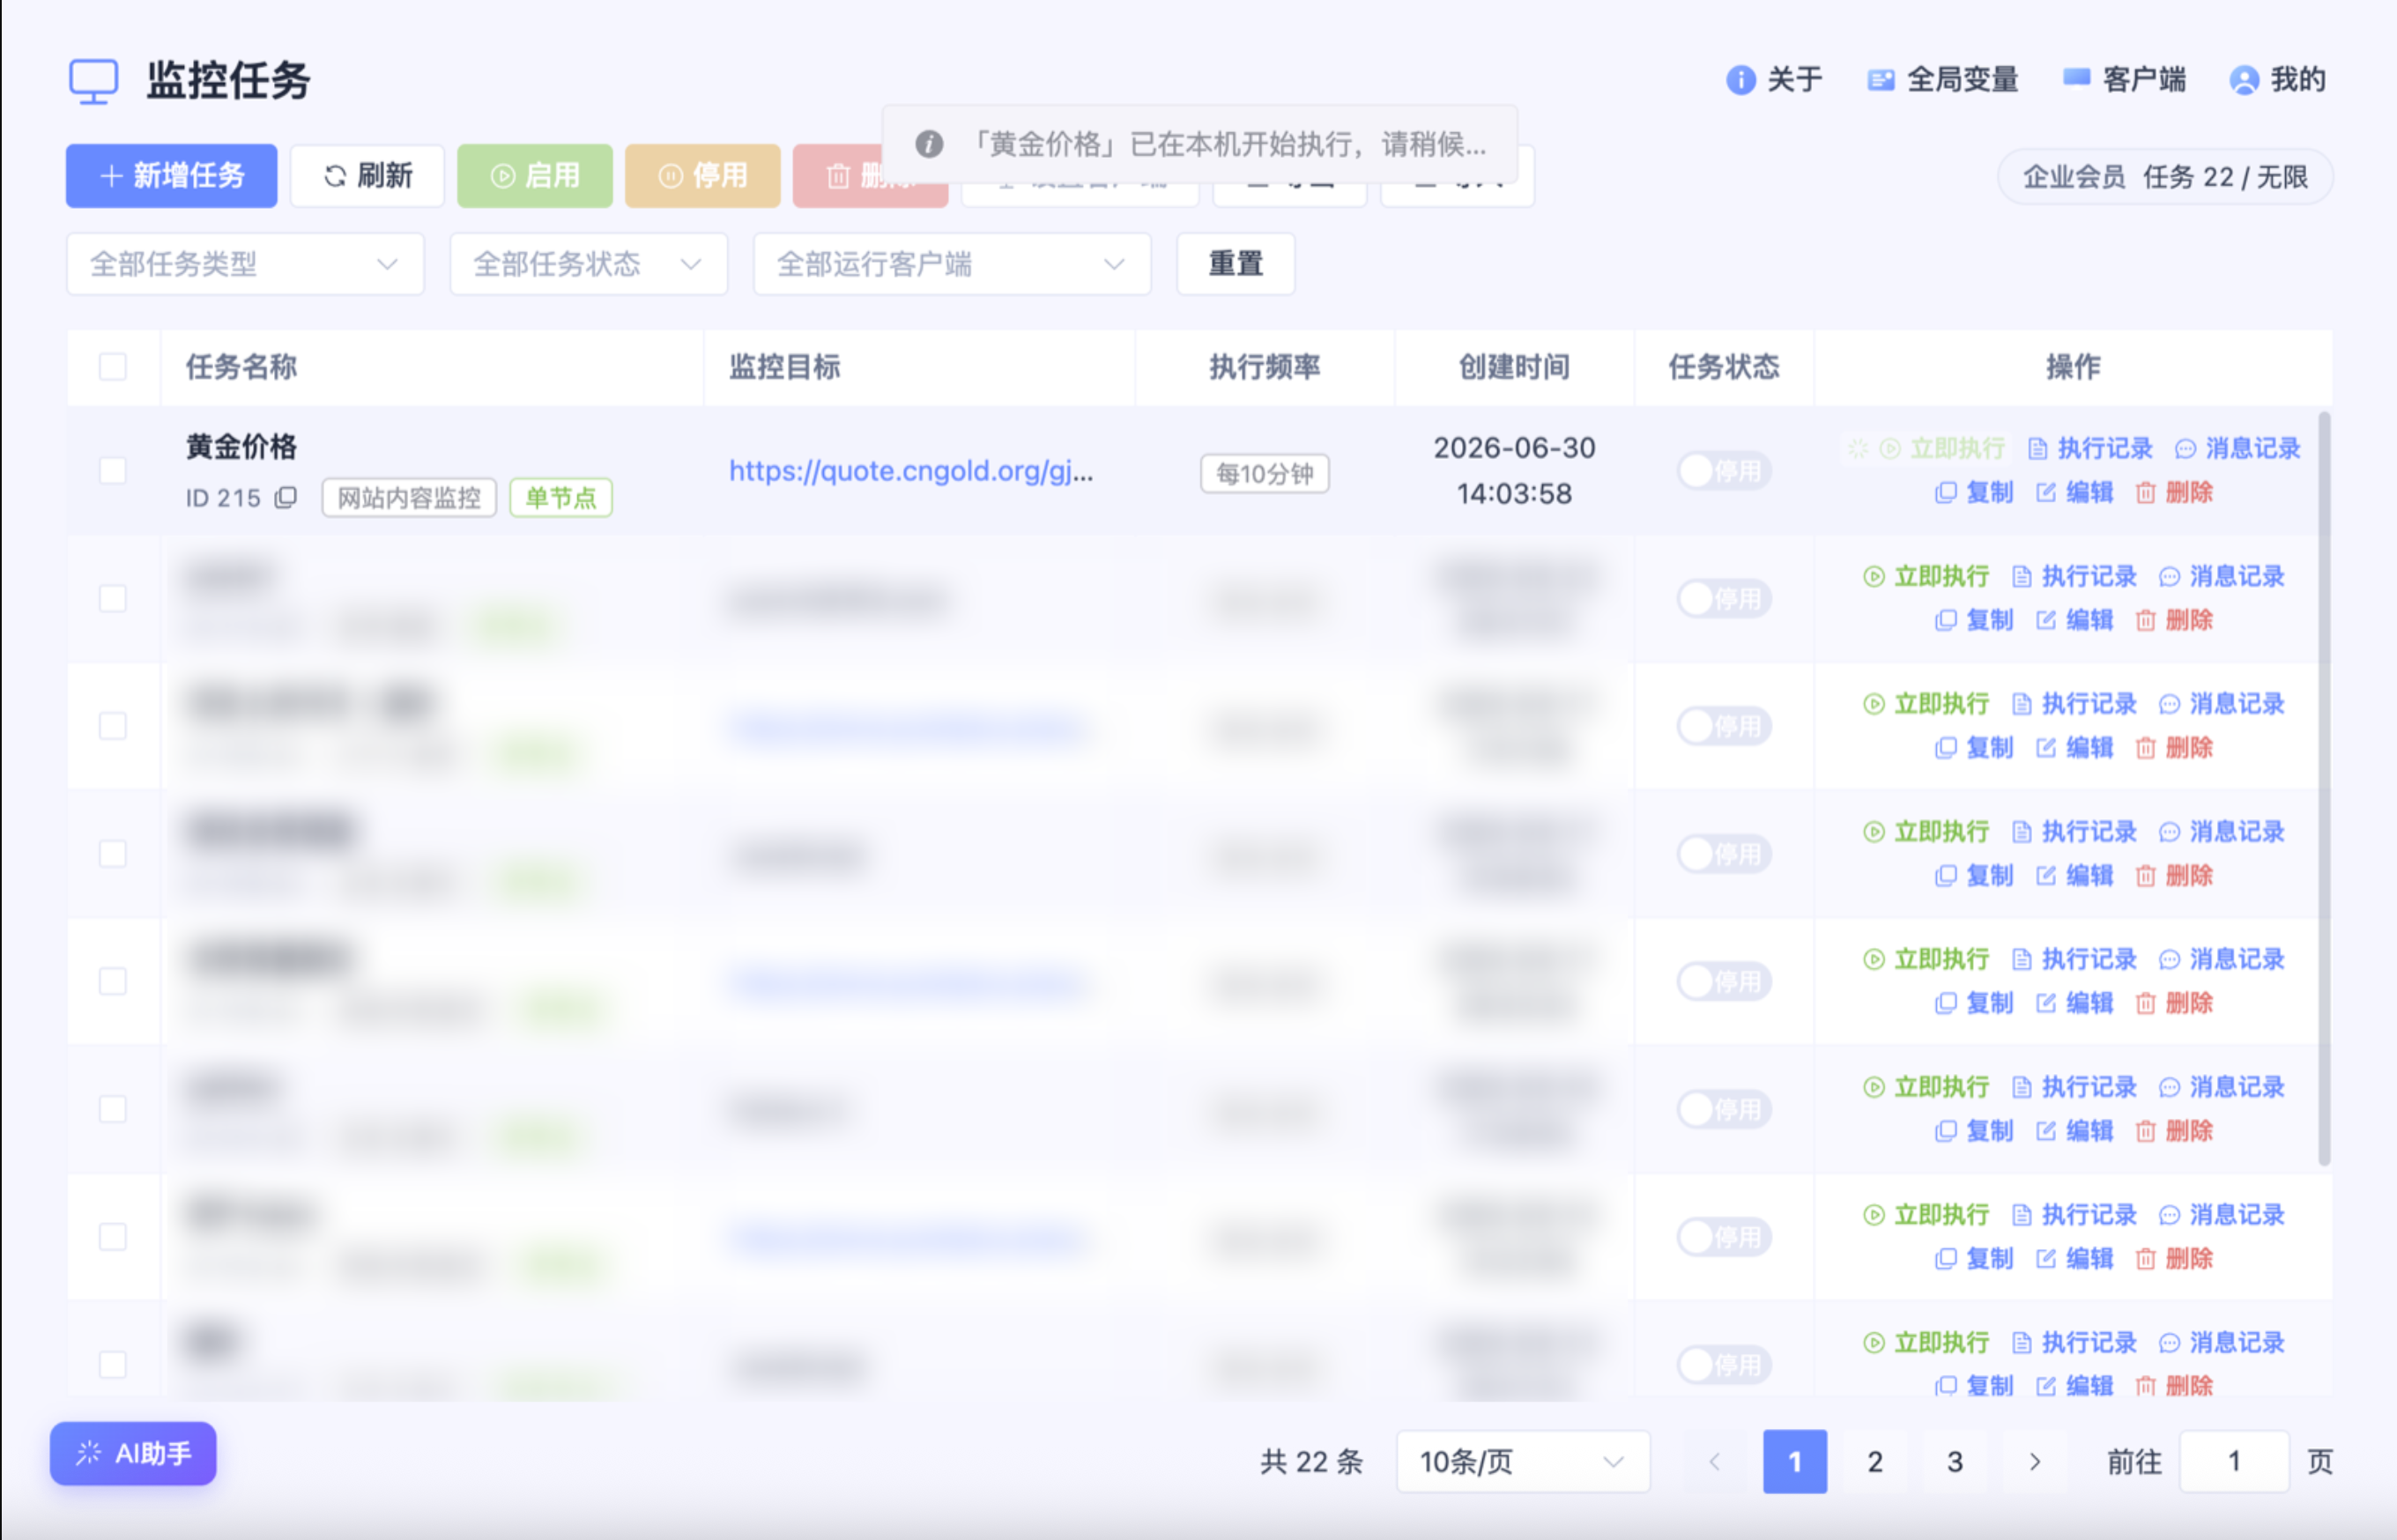Click the 企业会员 任务 22 / 无限 badge
This screenshot has height=1540, width=2397.
[2165, 177]
